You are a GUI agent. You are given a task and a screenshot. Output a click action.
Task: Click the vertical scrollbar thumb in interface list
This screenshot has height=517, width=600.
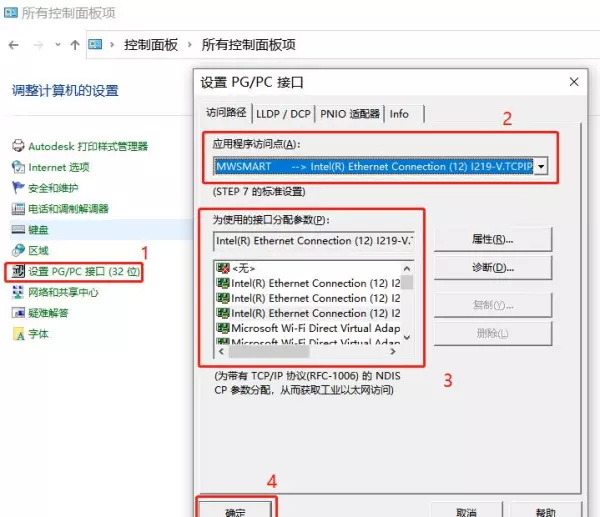(407, 282)
